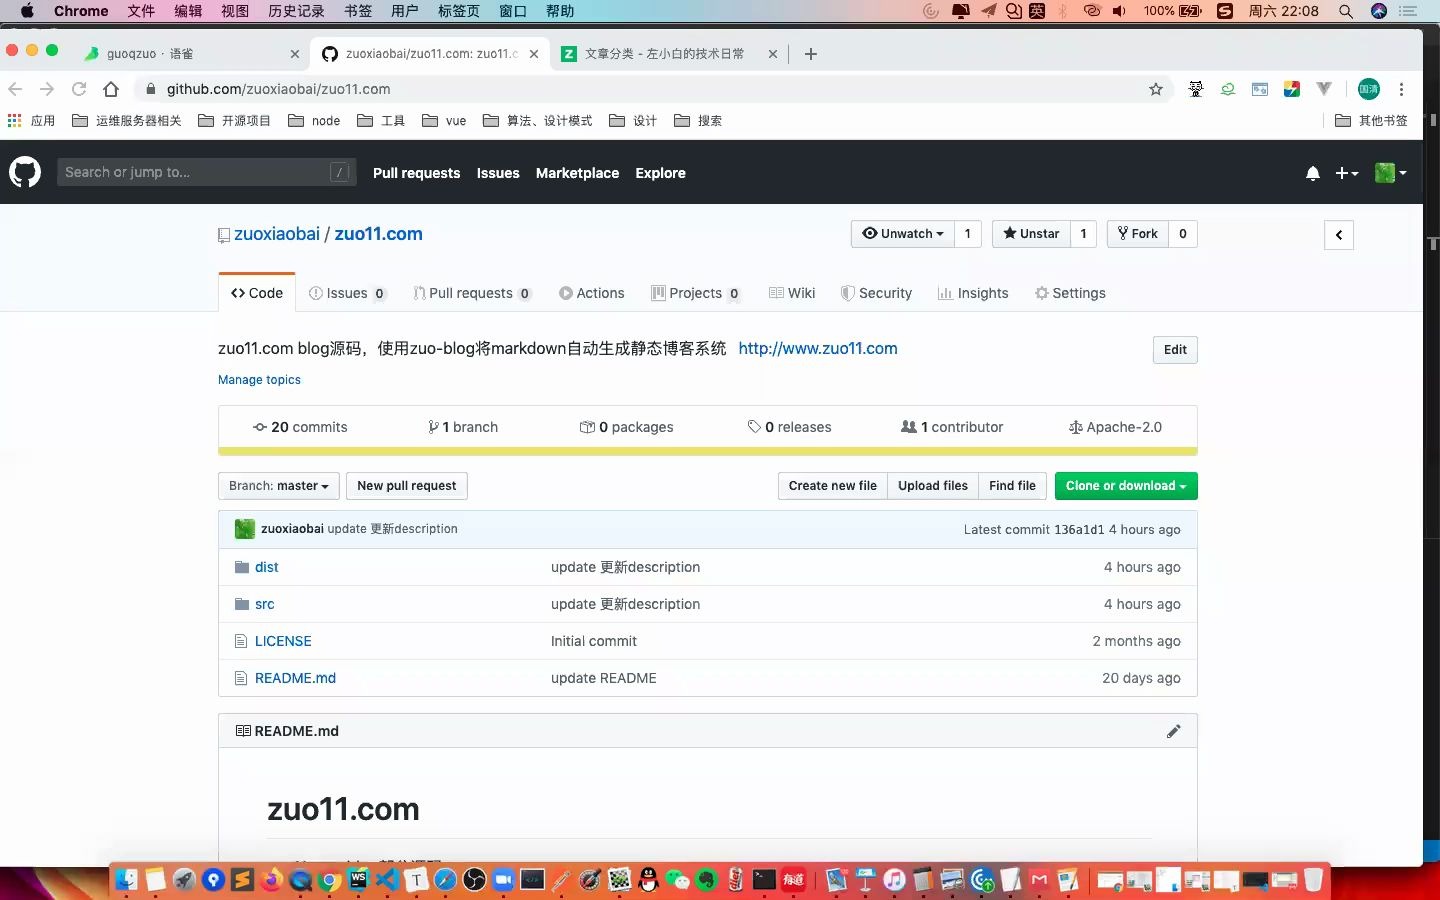Open Explore in top navigation
The width and height of the screenshot is (1440, 900).
pyautogui.click(x=660, y=173)
